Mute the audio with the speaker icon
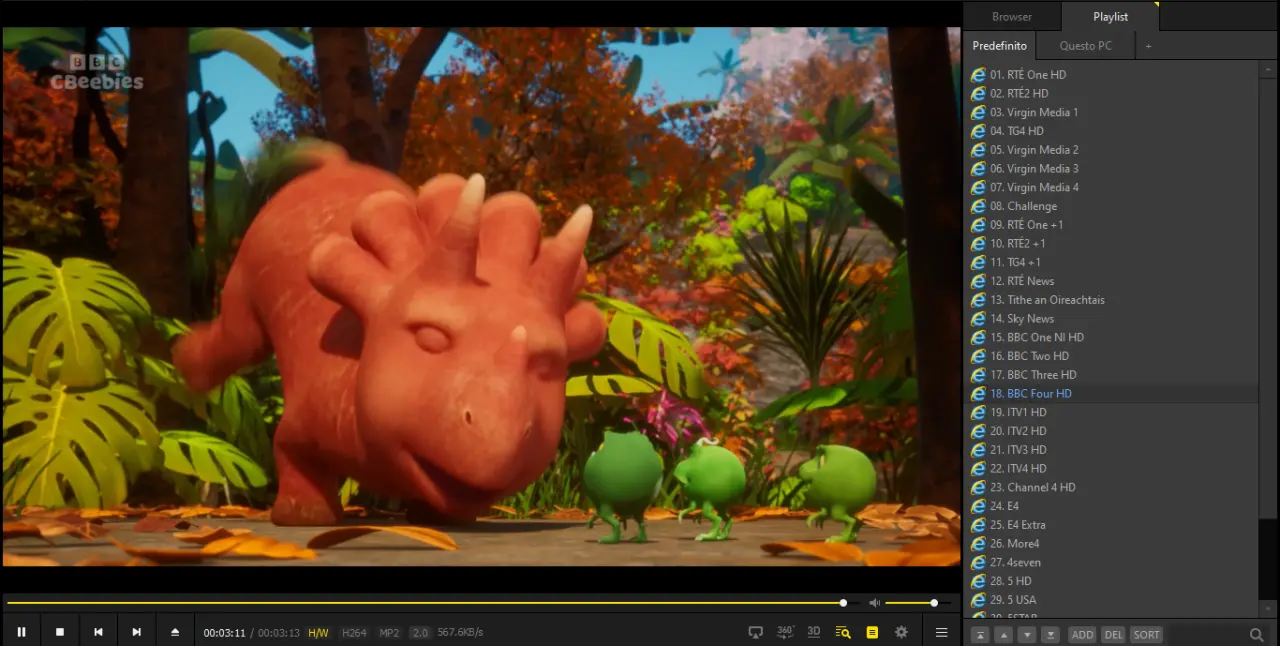The image size is (1280, 646). (x=874, y=603)
